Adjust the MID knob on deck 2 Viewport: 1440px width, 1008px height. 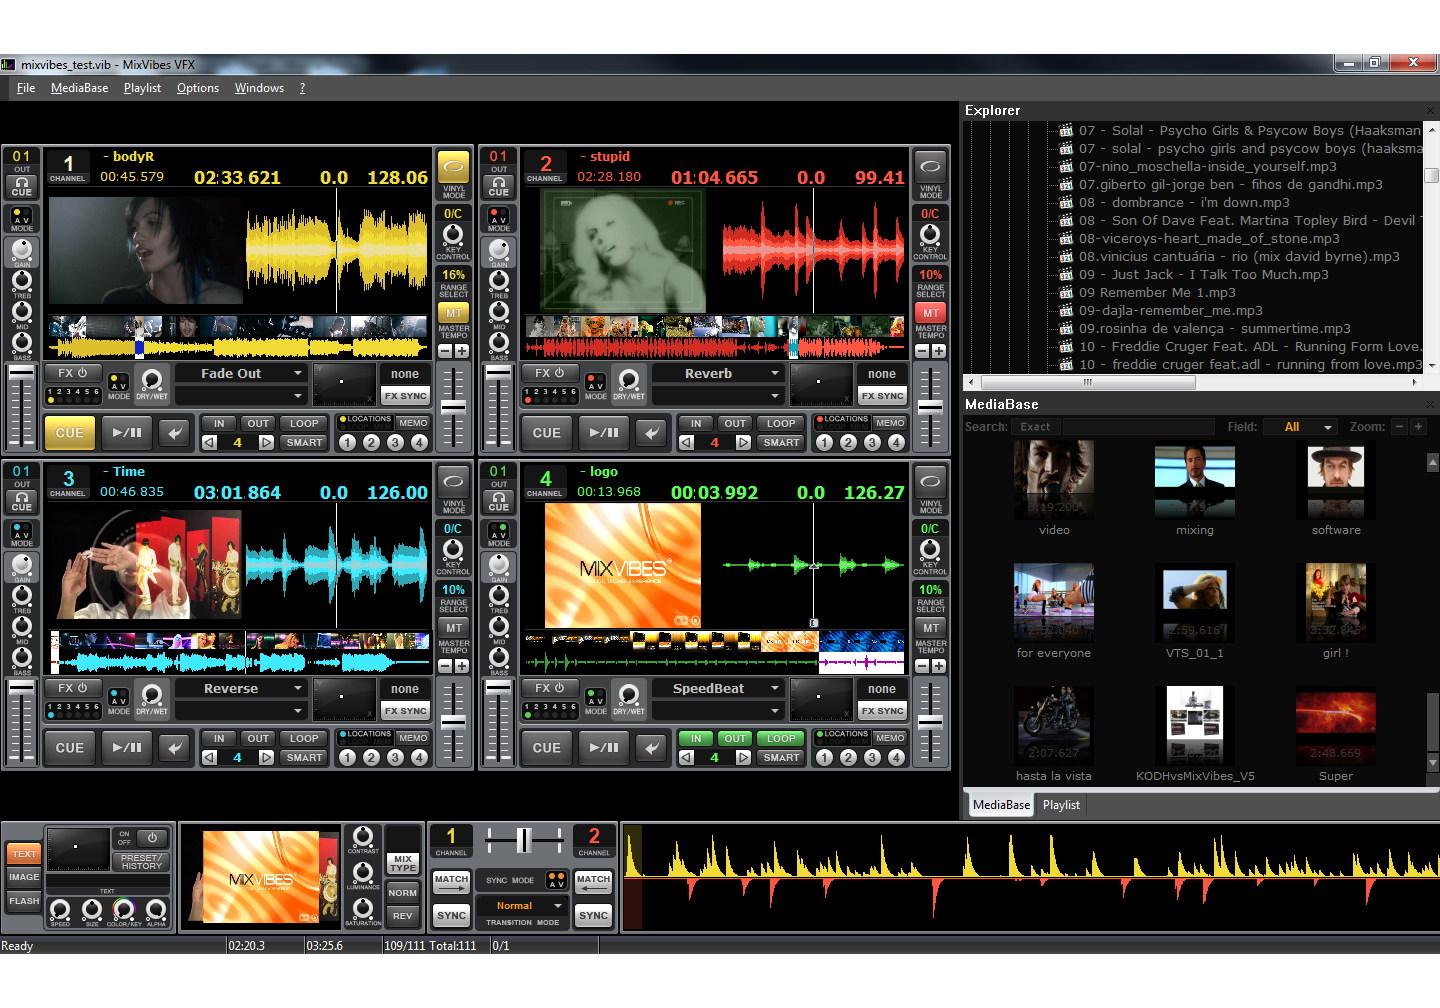point(499,312)
